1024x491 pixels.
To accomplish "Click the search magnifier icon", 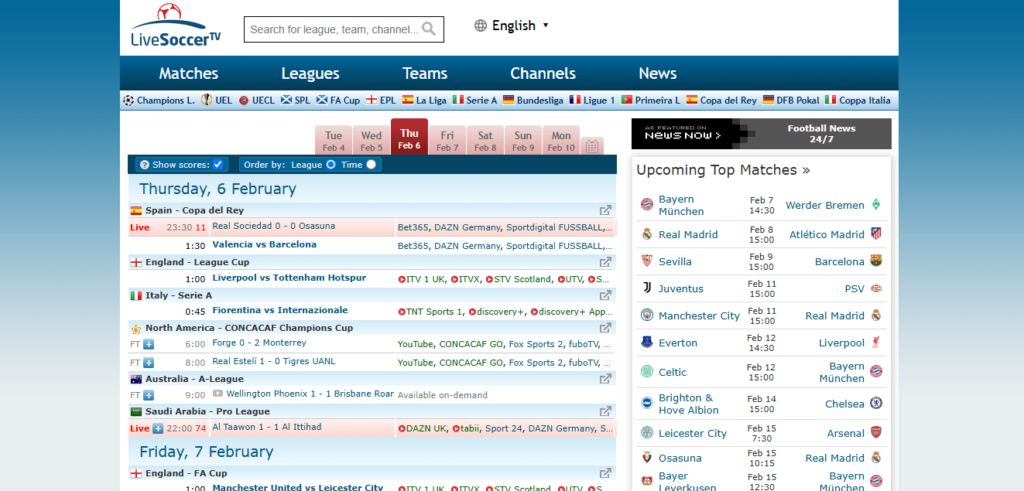I will click(x=428, y=29).
